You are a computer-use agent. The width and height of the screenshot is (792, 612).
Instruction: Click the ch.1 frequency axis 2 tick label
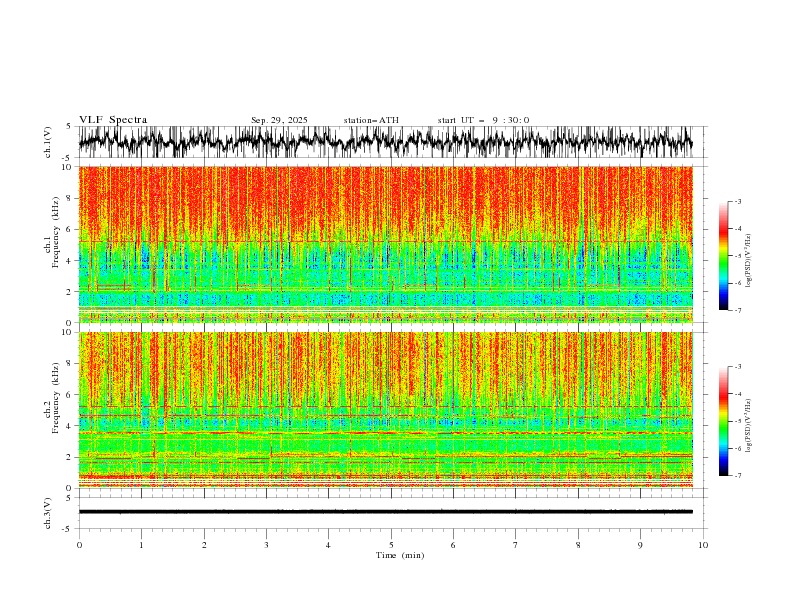point(70,291)
